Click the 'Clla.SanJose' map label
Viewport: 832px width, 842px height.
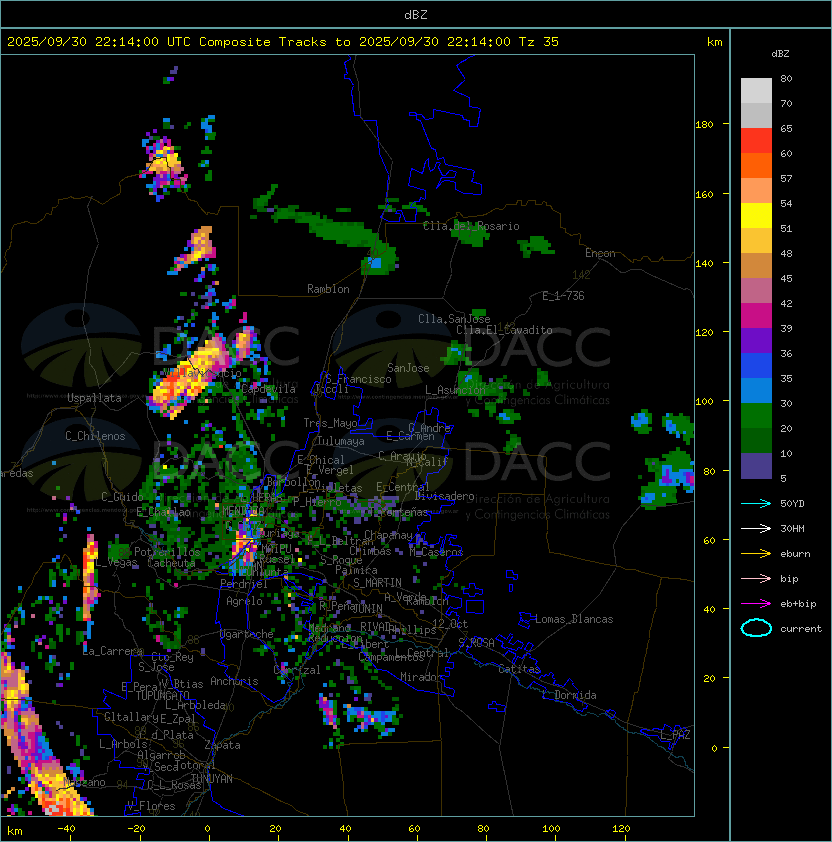(x=454, y=319)
